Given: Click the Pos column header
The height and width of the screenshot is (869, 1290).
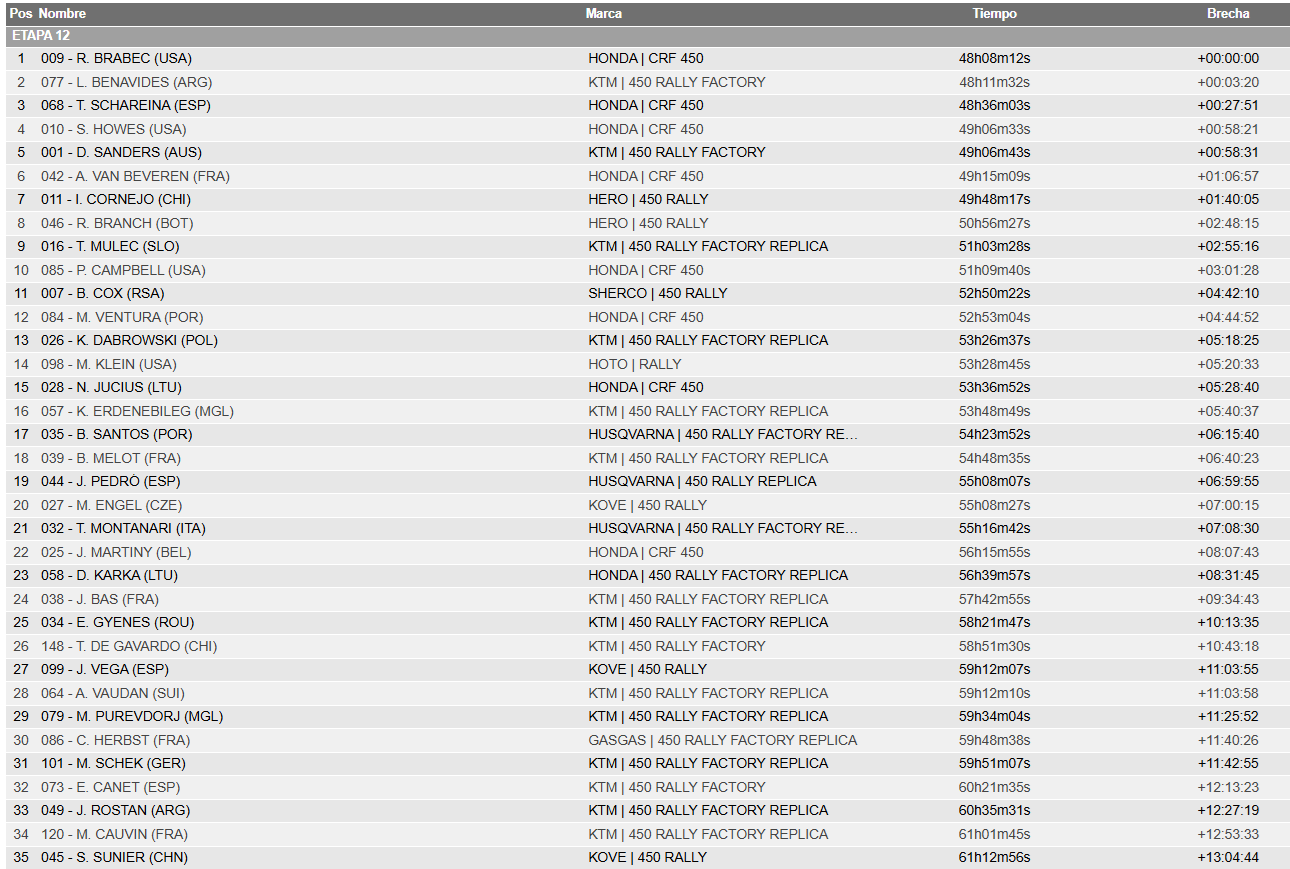Looking at the screenshot, I should (x=21, y=14).
